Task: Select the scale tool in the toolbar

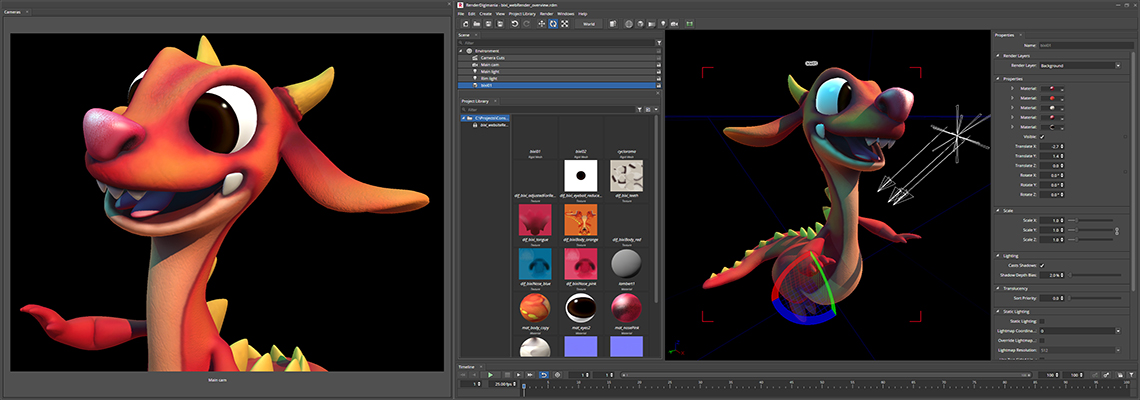Action: coord(564,24)
